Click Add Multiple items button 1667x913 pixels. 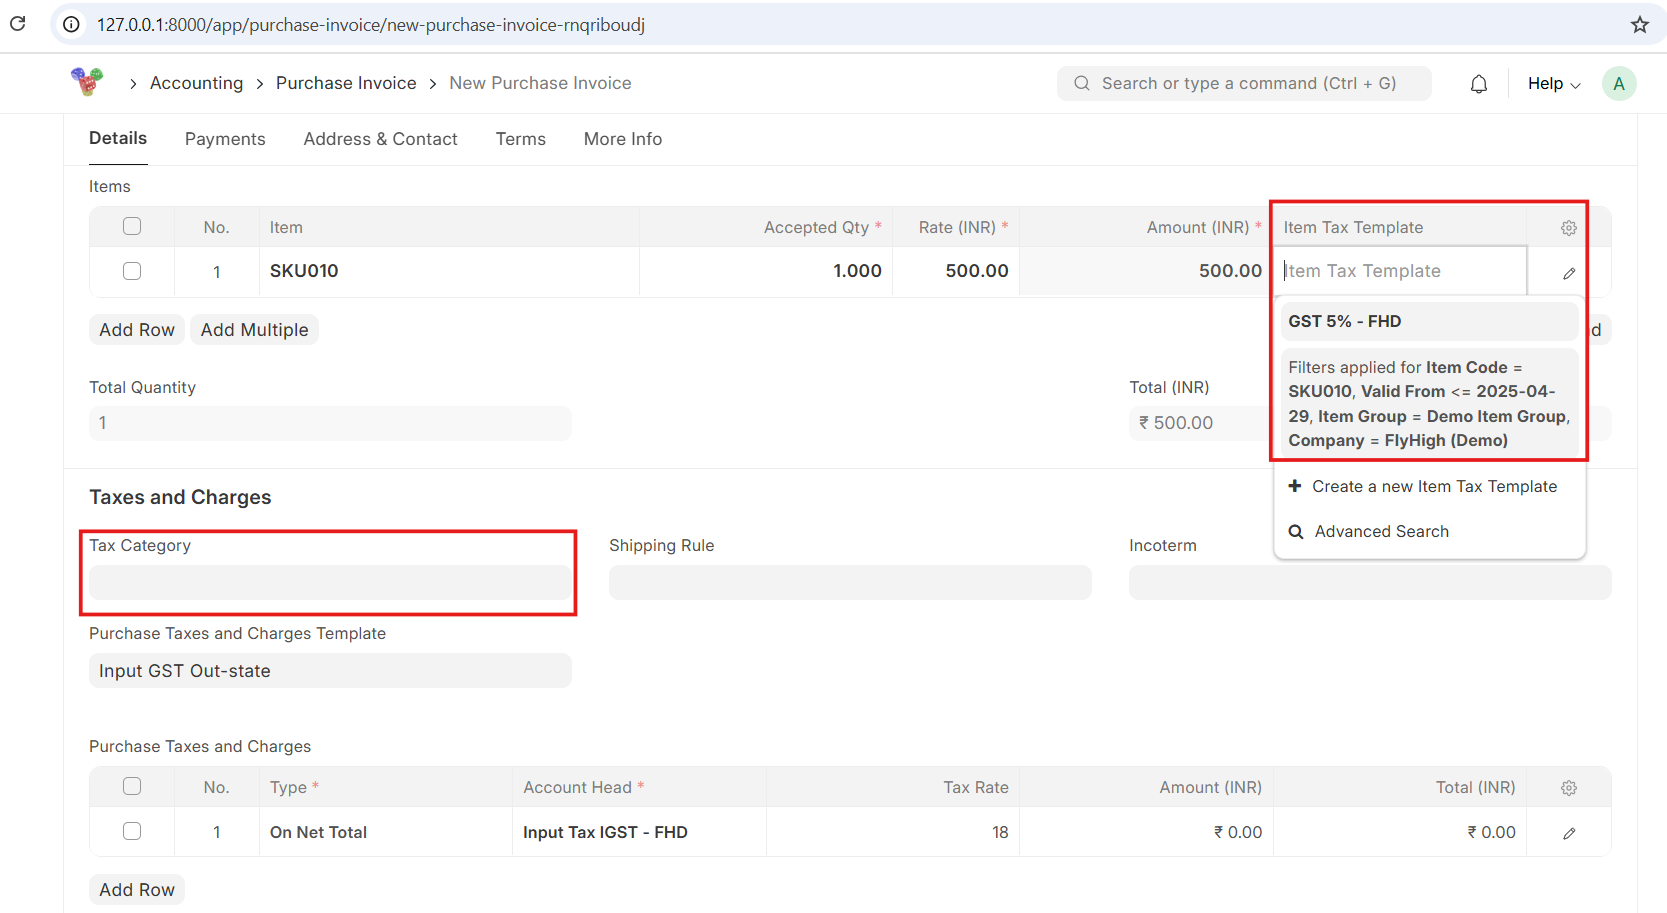[x=254, y=330]
